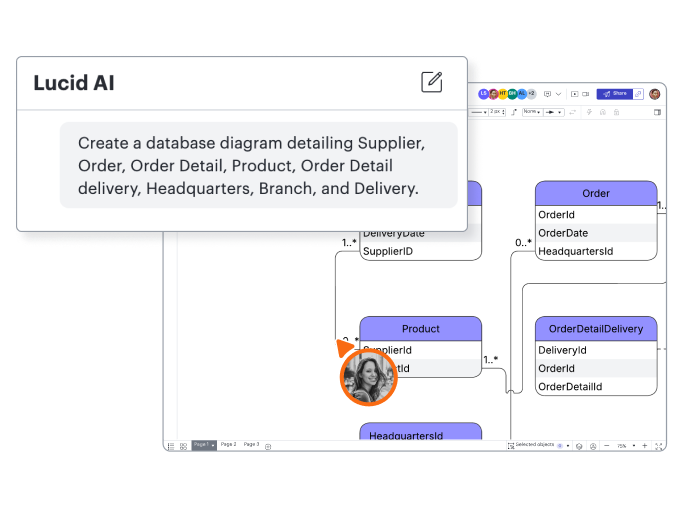Open the page grid view icon
Image resolution: width=680 pixels, height=510 pixels.
[183, 446]
